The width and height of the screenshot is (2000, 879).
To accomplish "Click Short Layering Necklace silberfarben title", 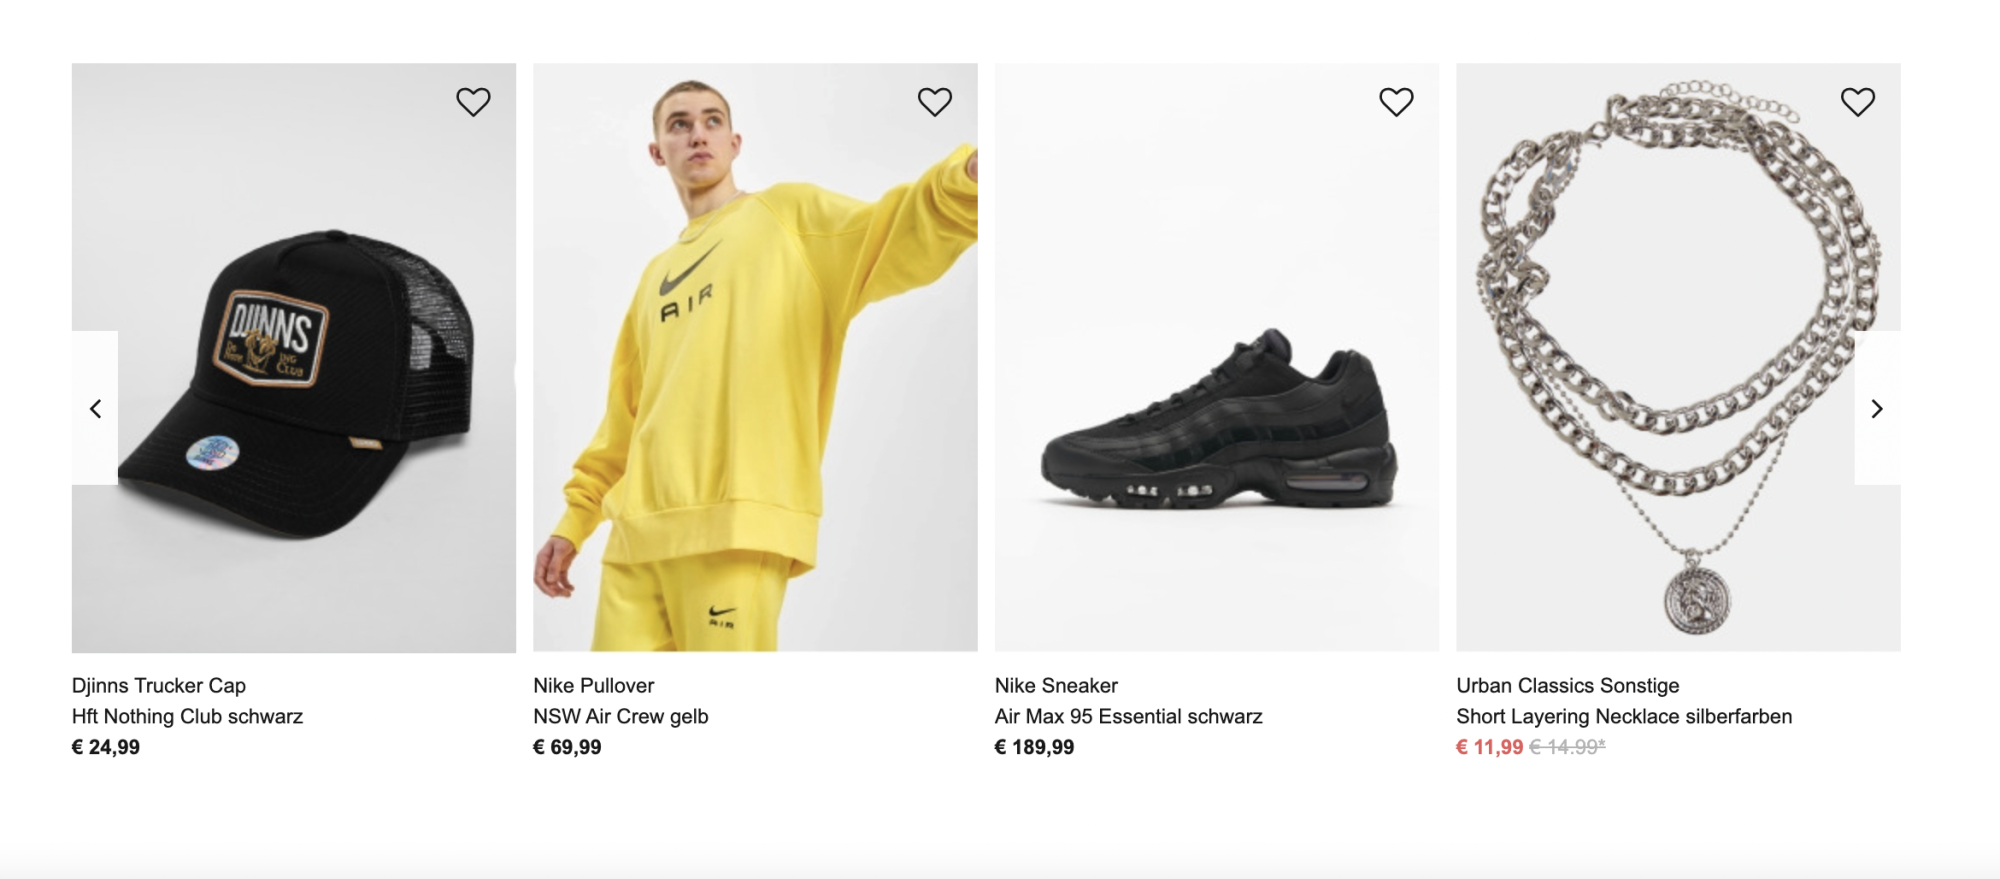I will click(x=1624, y=717).
